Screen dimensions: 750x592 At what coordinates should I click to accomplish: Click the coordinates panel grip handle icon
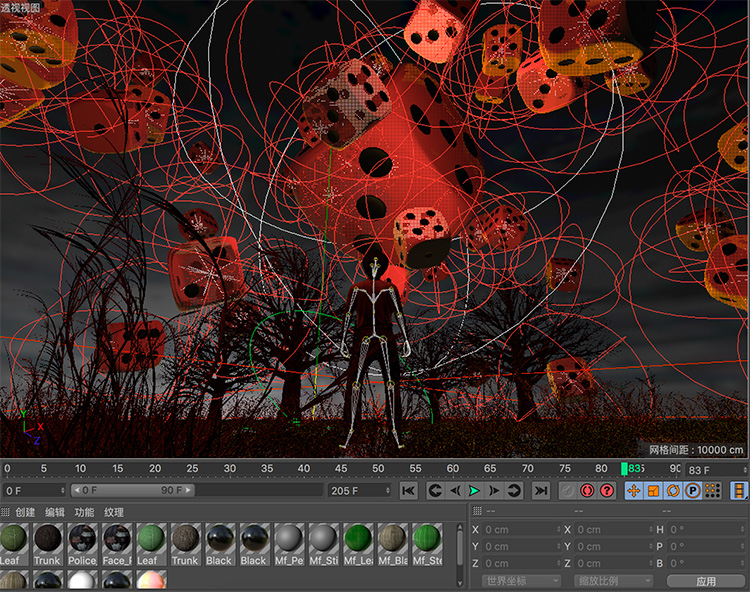pyautogui.click(x=477, y=511)
